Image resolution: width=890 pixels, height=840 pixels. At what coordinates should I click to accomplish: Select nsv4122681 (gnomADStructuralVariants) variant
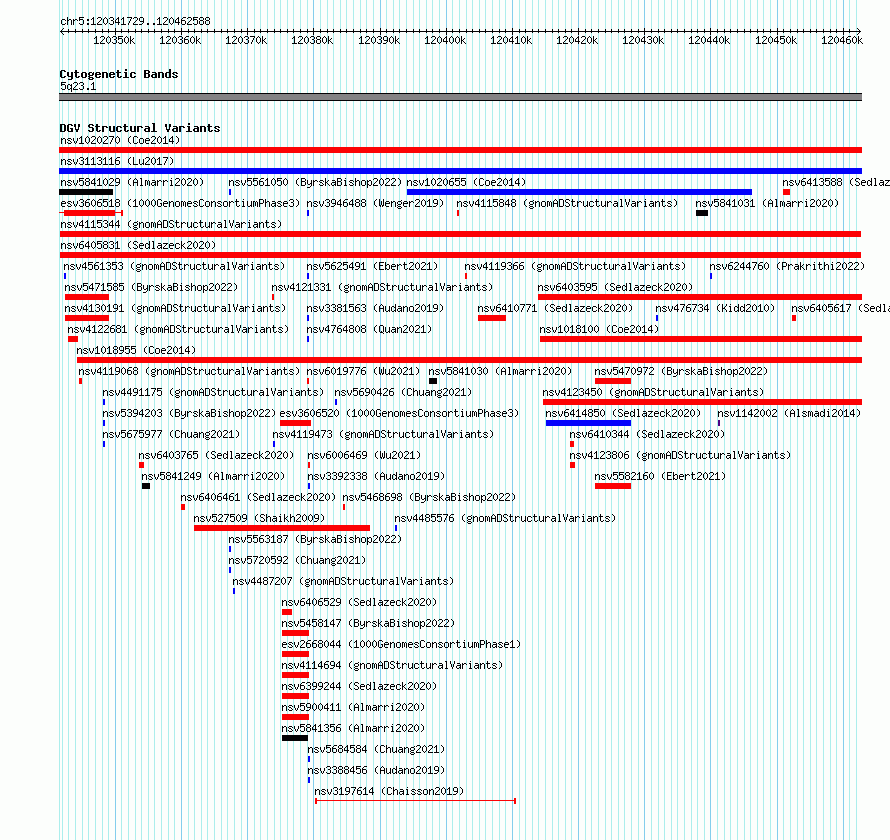pos(178,329)
